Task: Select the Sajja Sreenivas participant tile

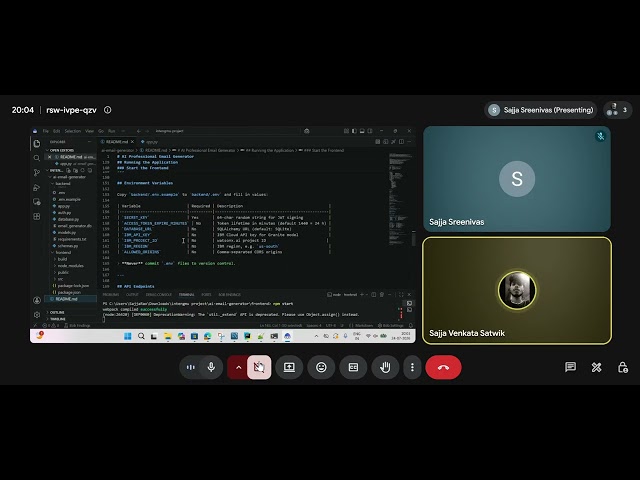Action: 517,179
